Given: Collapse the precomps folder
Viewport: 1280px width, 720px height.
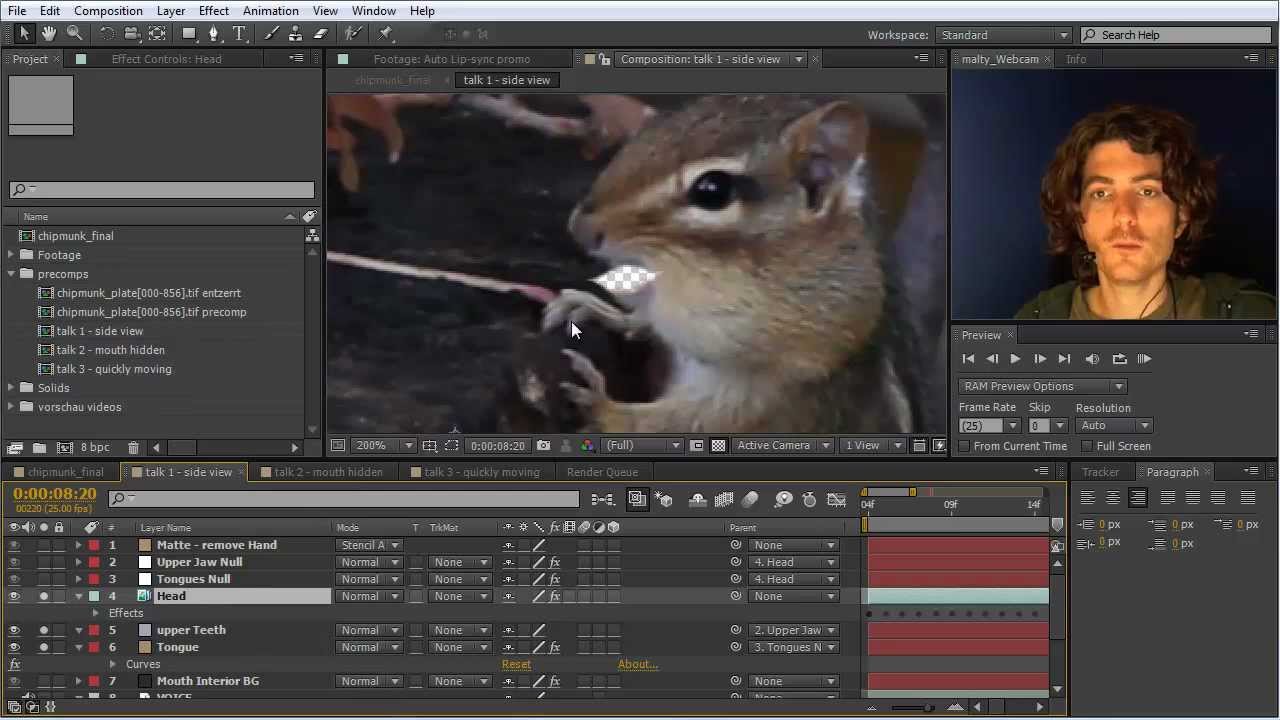Looking at the screenshot, I should coord(12,274).
